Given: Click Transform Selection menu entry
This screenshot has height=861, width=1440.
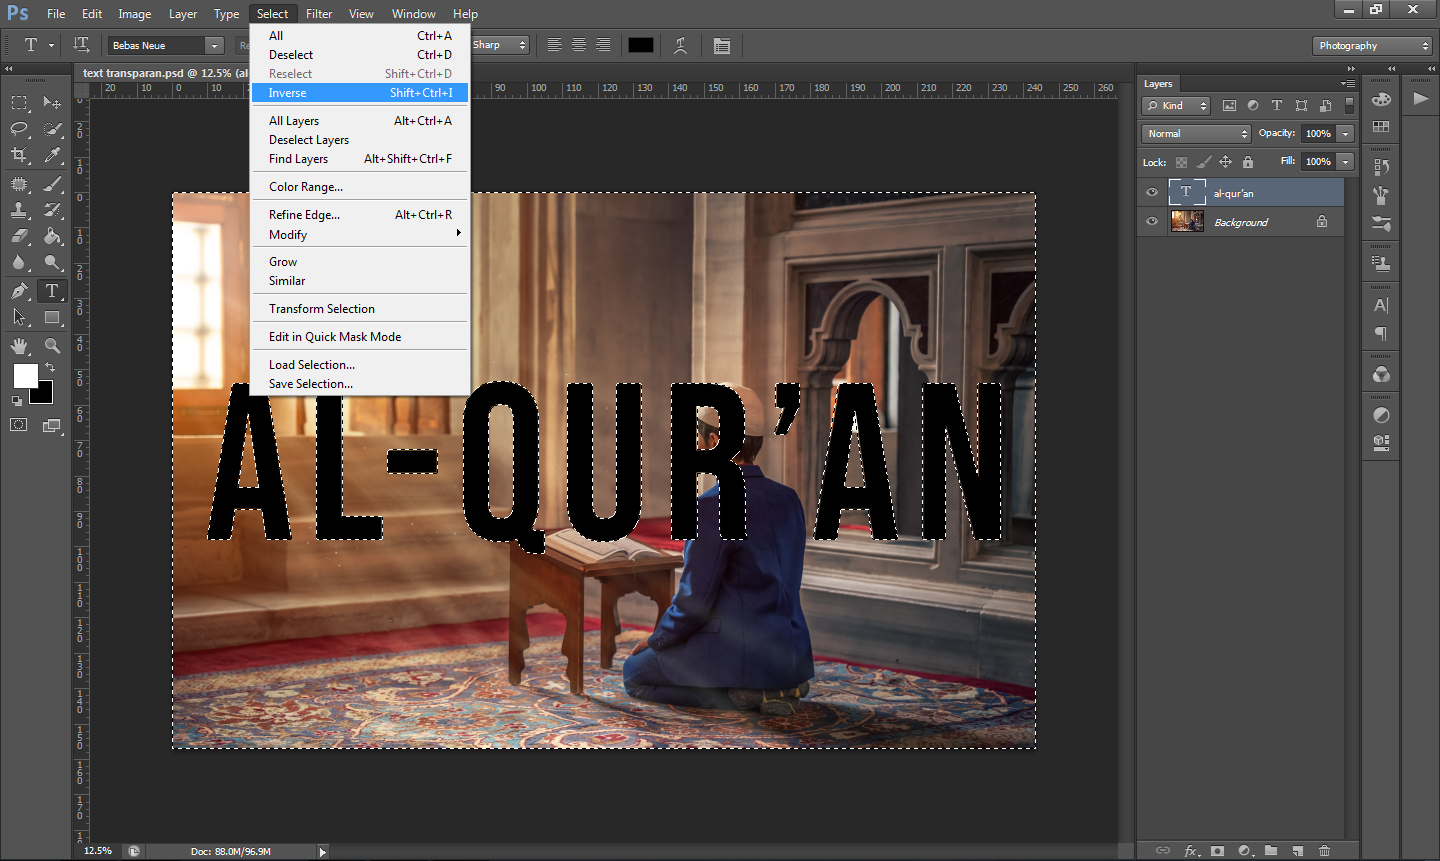Looking at the screenshot, I should point(322,309).
